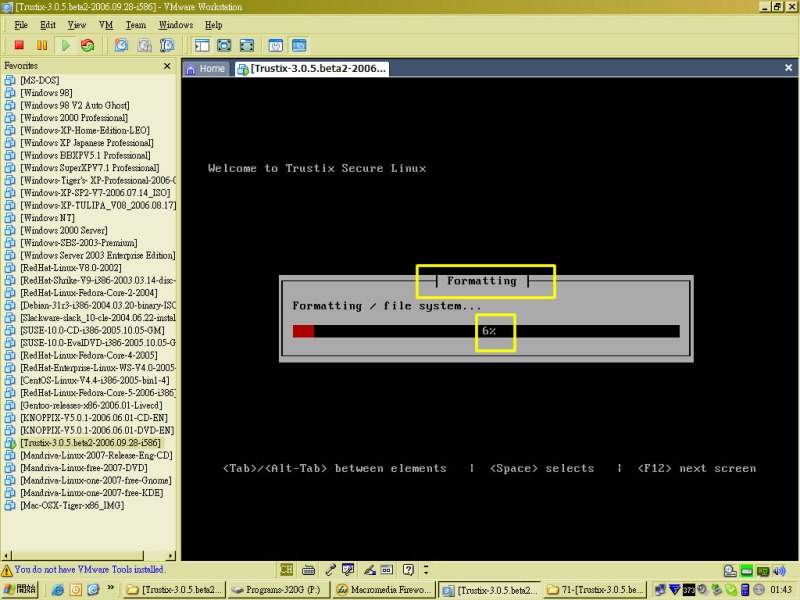
Task: Click Favorites horizontal scrollbar left arrow
Action: click(x=6, y=555)
